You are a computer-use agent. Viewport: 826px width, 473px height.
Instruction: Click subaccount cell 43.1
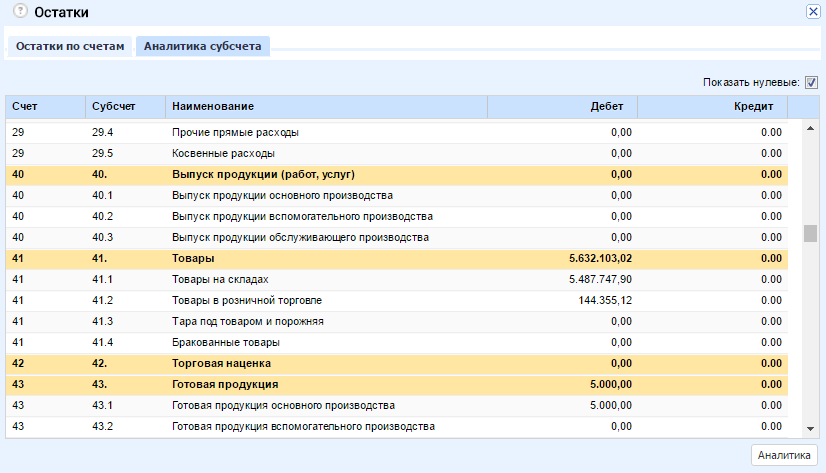click(103, 406)
